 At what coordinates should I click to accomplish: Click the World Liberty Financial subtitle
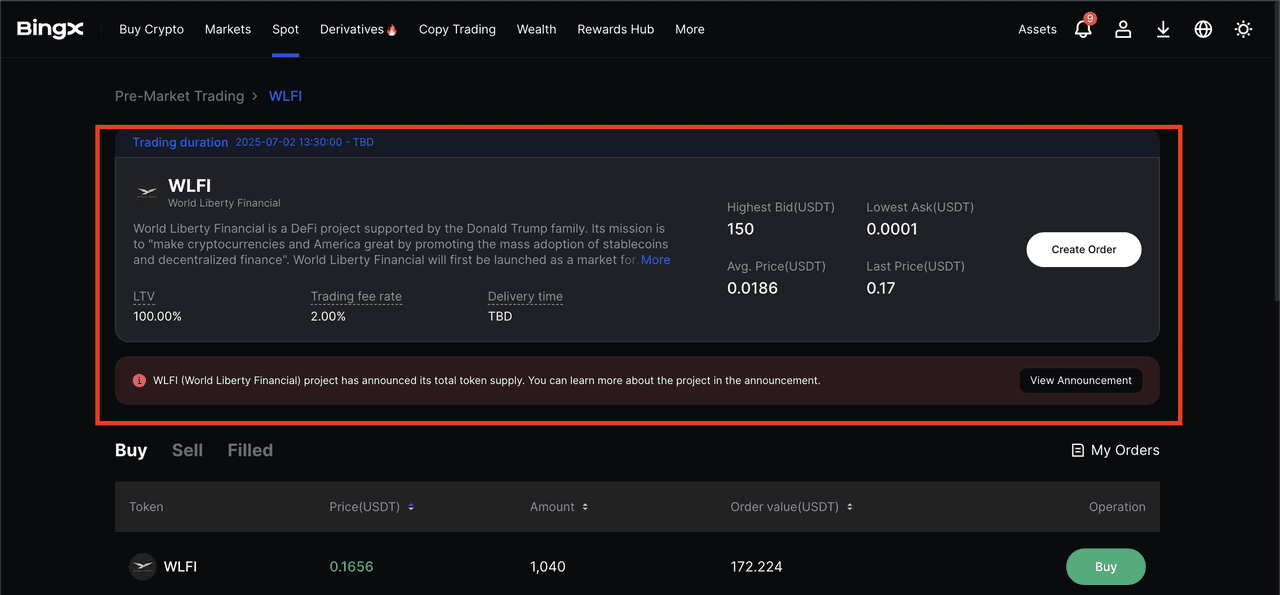[224, 203]
